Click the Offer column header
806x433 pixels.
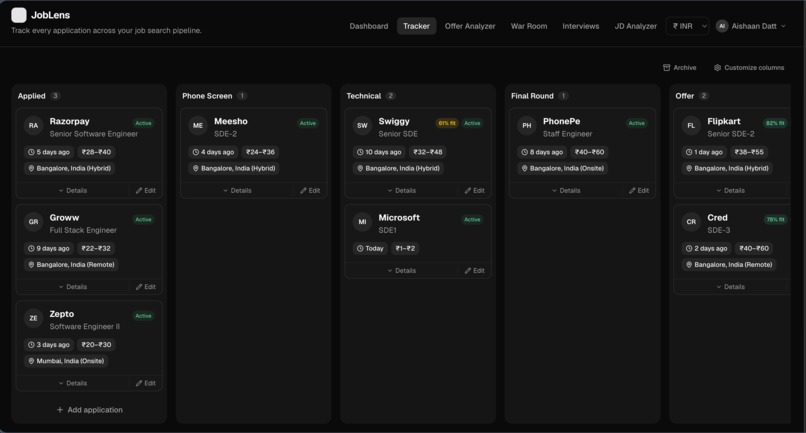(685, 96)
